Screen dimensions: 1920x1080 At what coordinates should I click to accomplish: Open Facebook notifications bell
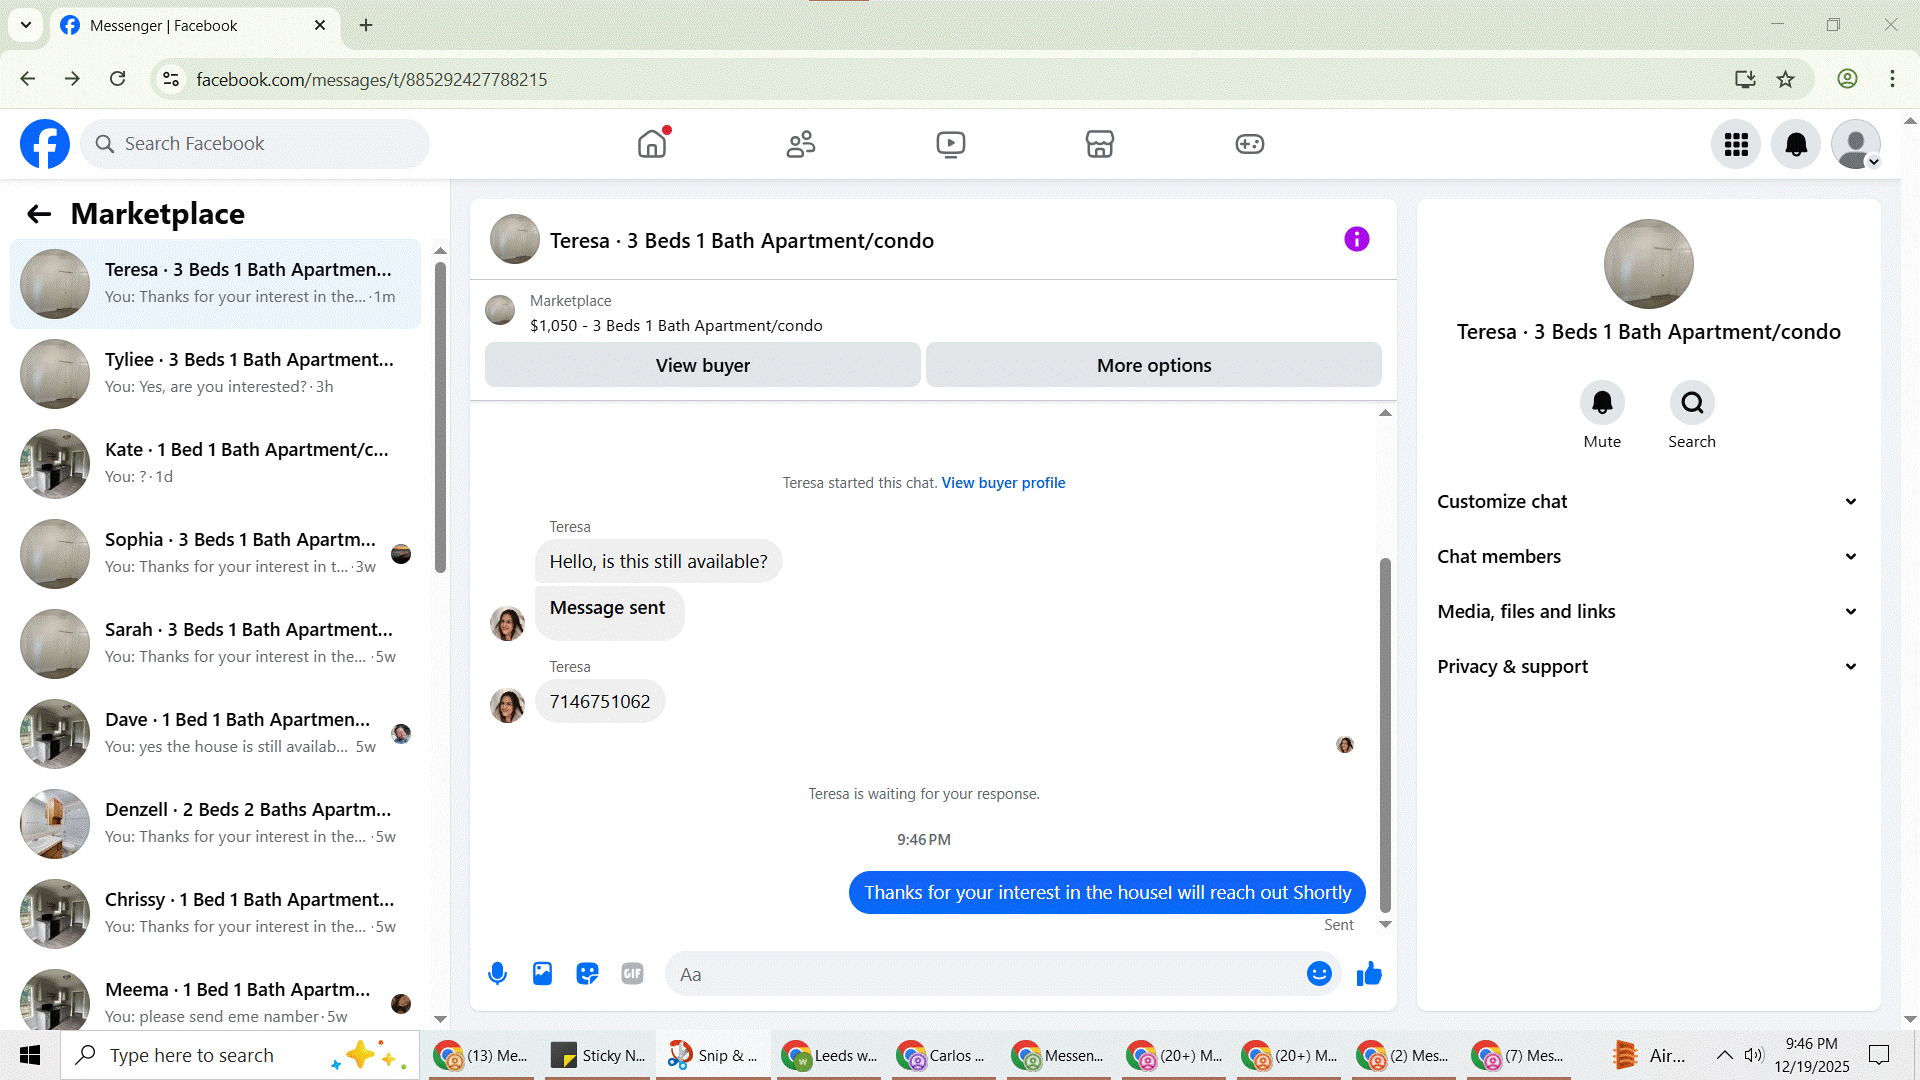click(1796, 144)
